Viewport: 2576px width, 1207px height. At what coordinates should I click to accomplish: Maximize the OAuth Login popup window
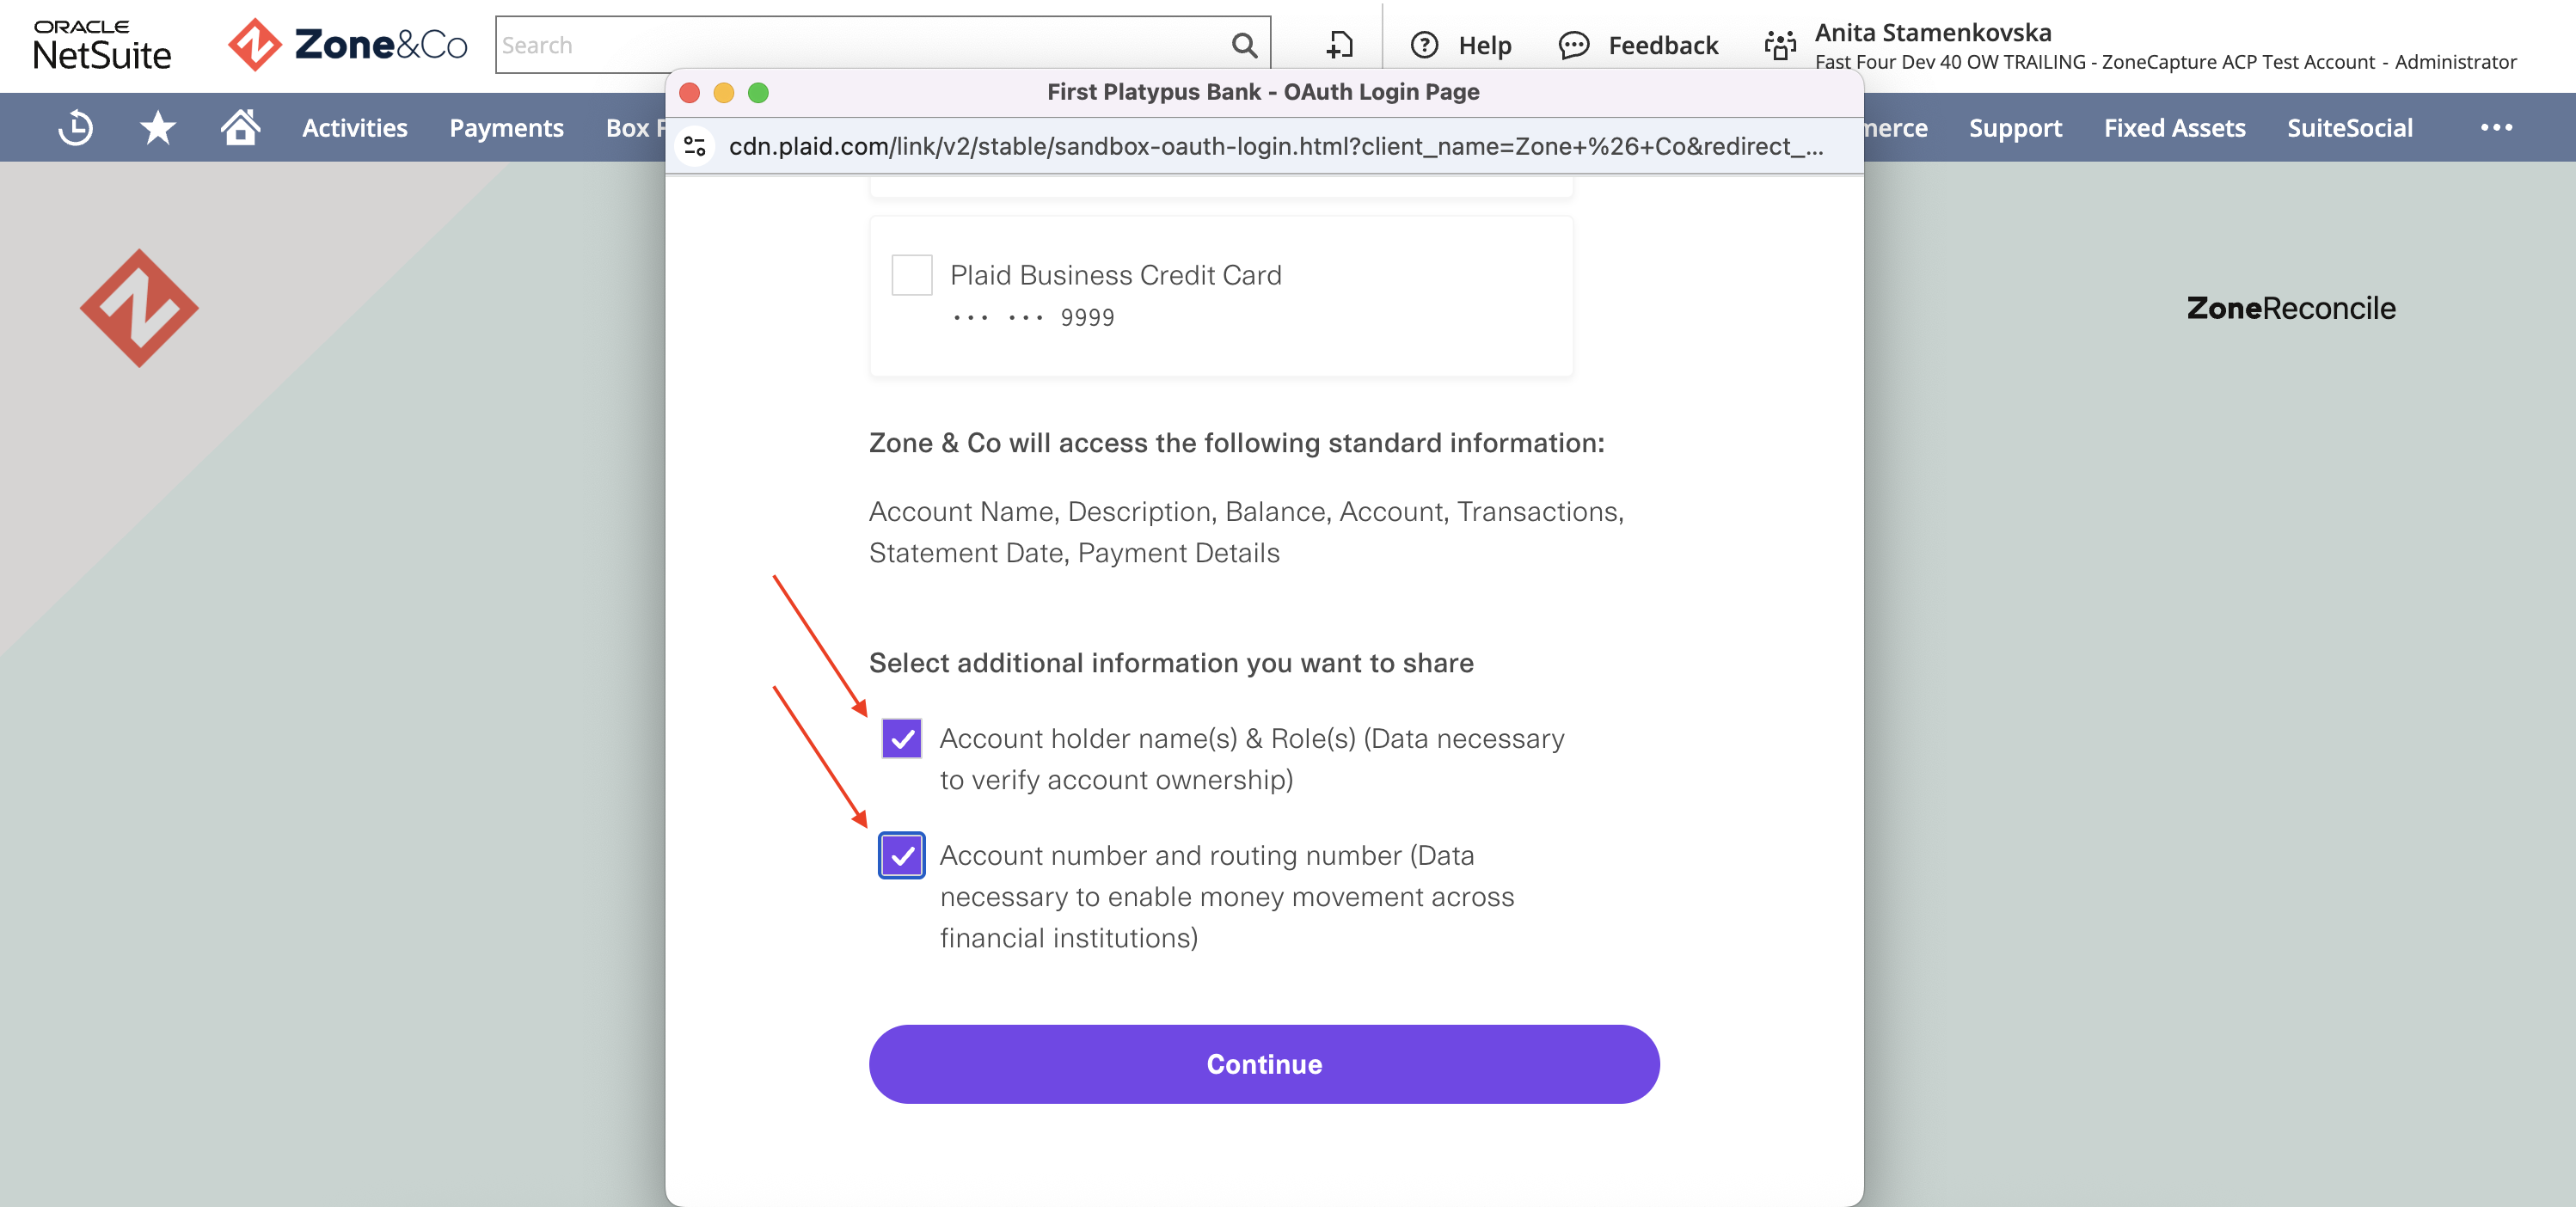[x=758, y=92]
